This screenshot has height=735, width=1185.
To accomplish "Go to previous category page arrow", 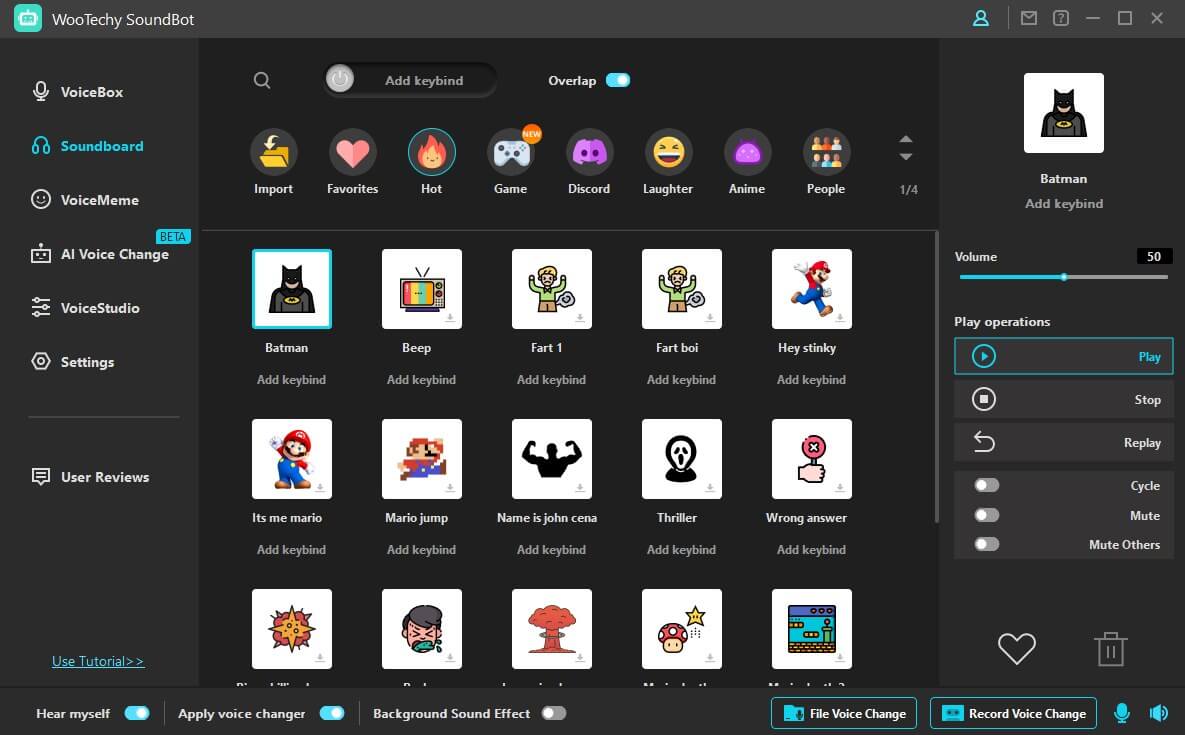I will 906,140.
